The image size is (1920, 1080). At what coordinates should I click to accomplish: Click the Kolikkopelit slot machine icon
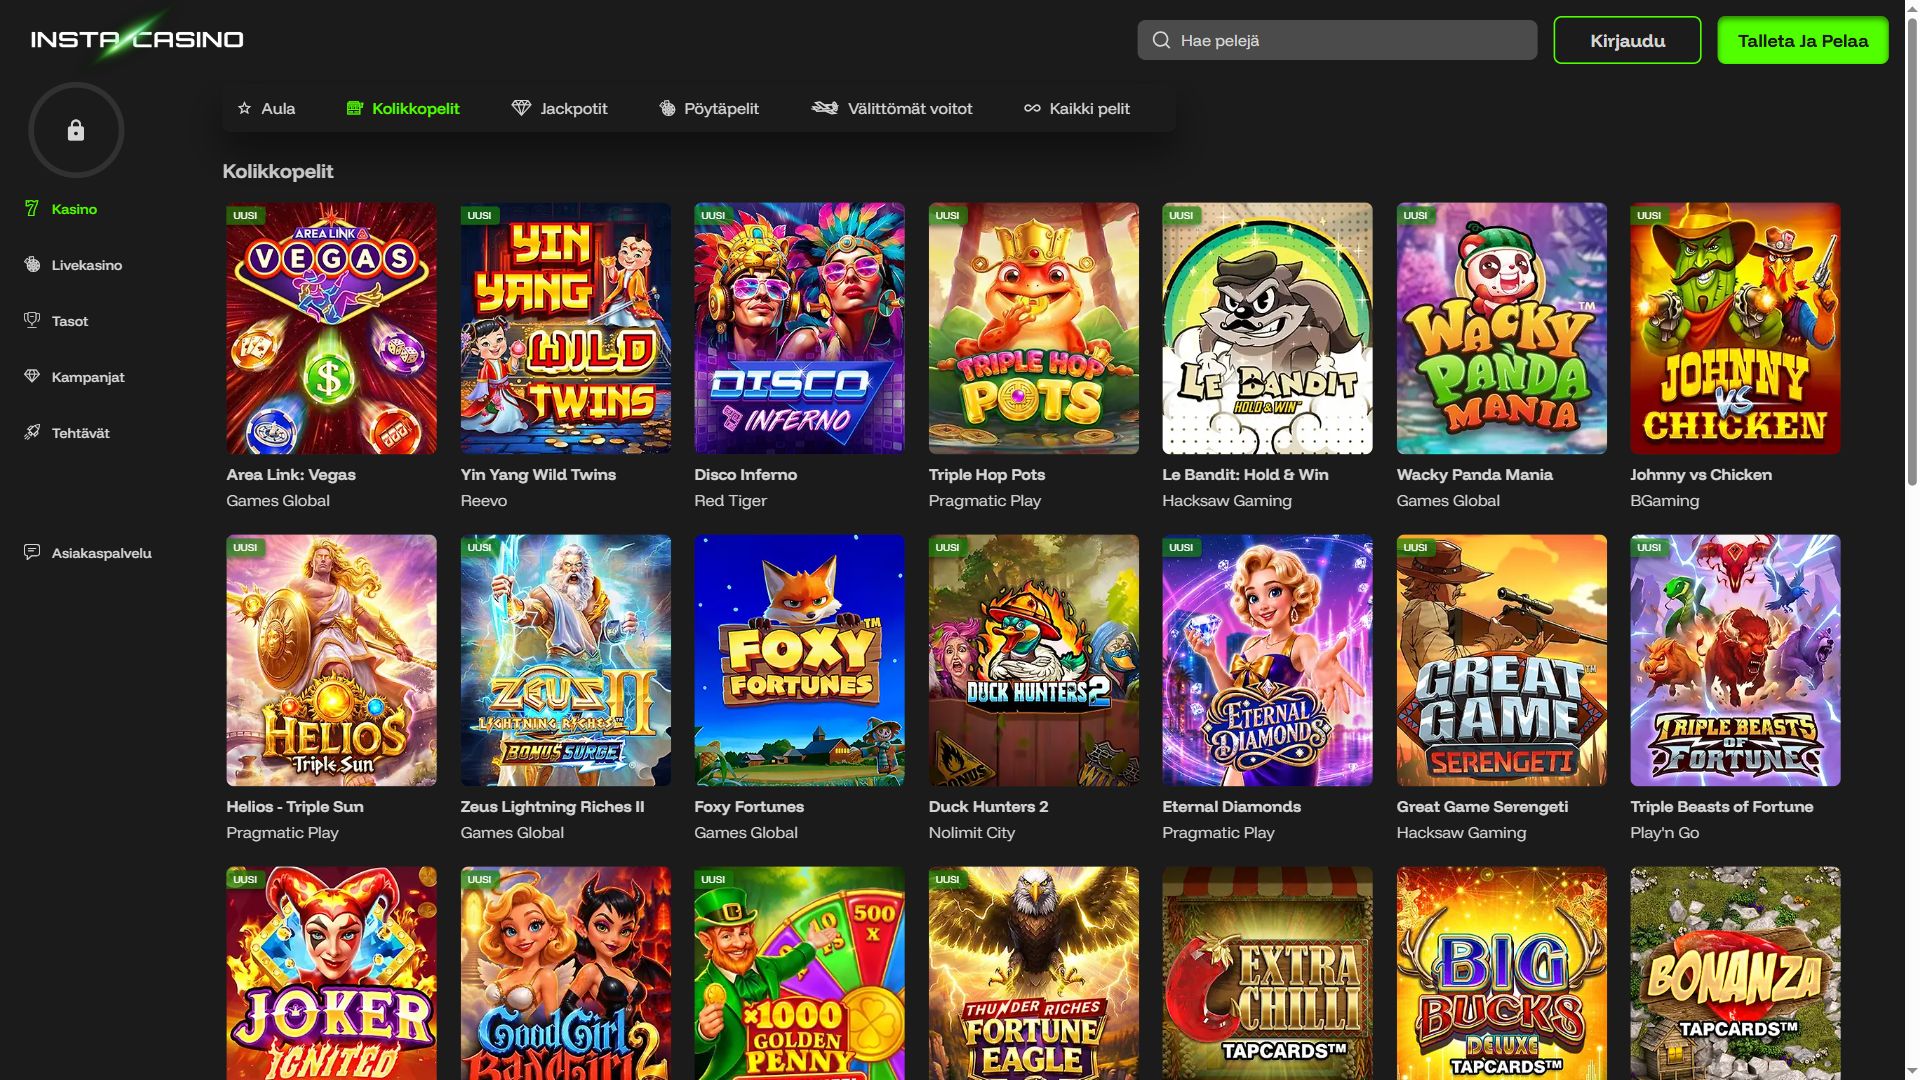[354, 108]
